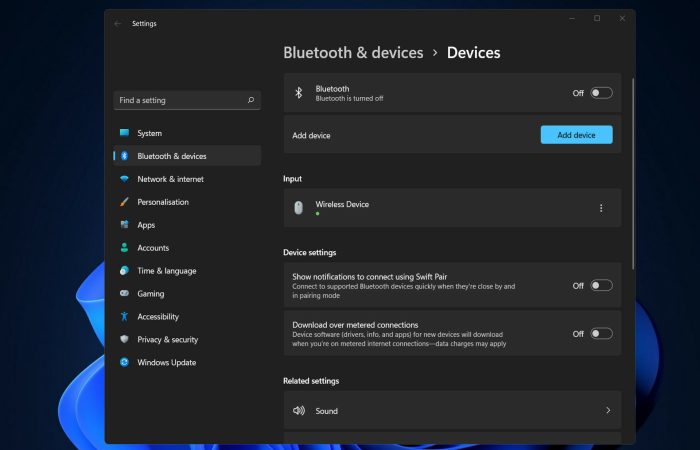Screen dimensions: 700x450
Task: Click the Sound label text
Action: [326, 411]
